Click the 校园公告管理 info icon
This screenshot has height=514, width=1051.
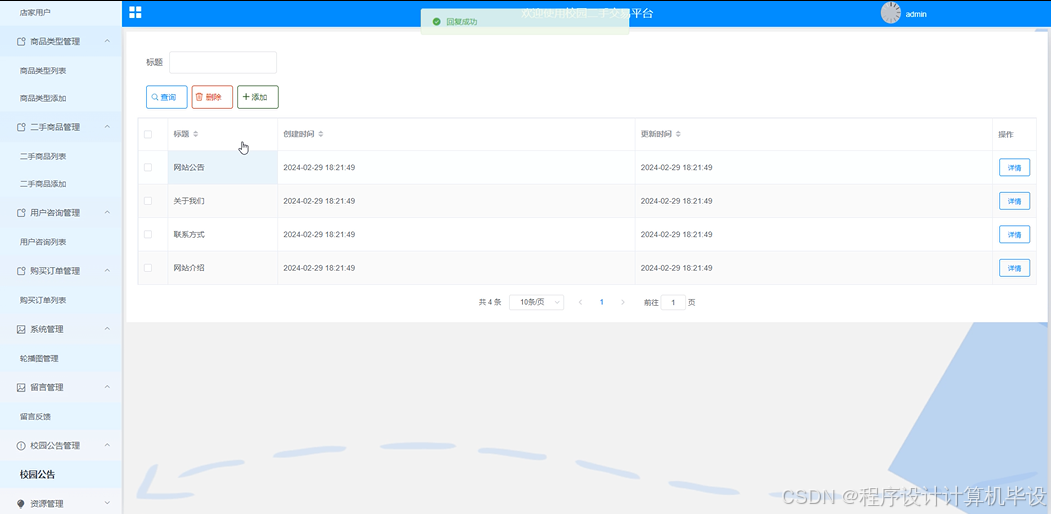pyautogui.click(x=21, y=446)
